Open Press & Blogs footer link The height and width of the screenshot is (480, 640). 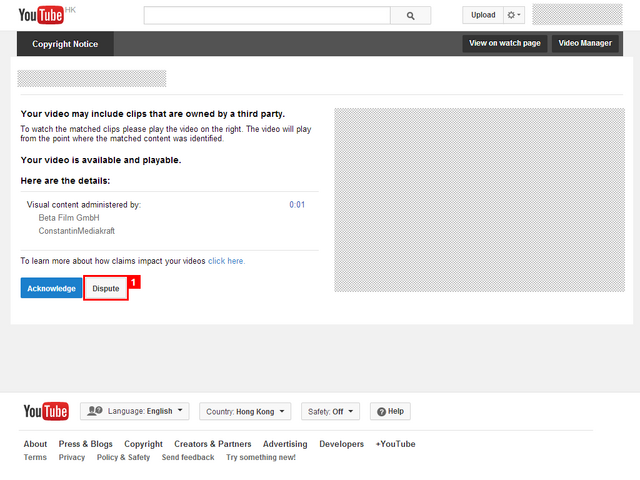pos(85,444)
